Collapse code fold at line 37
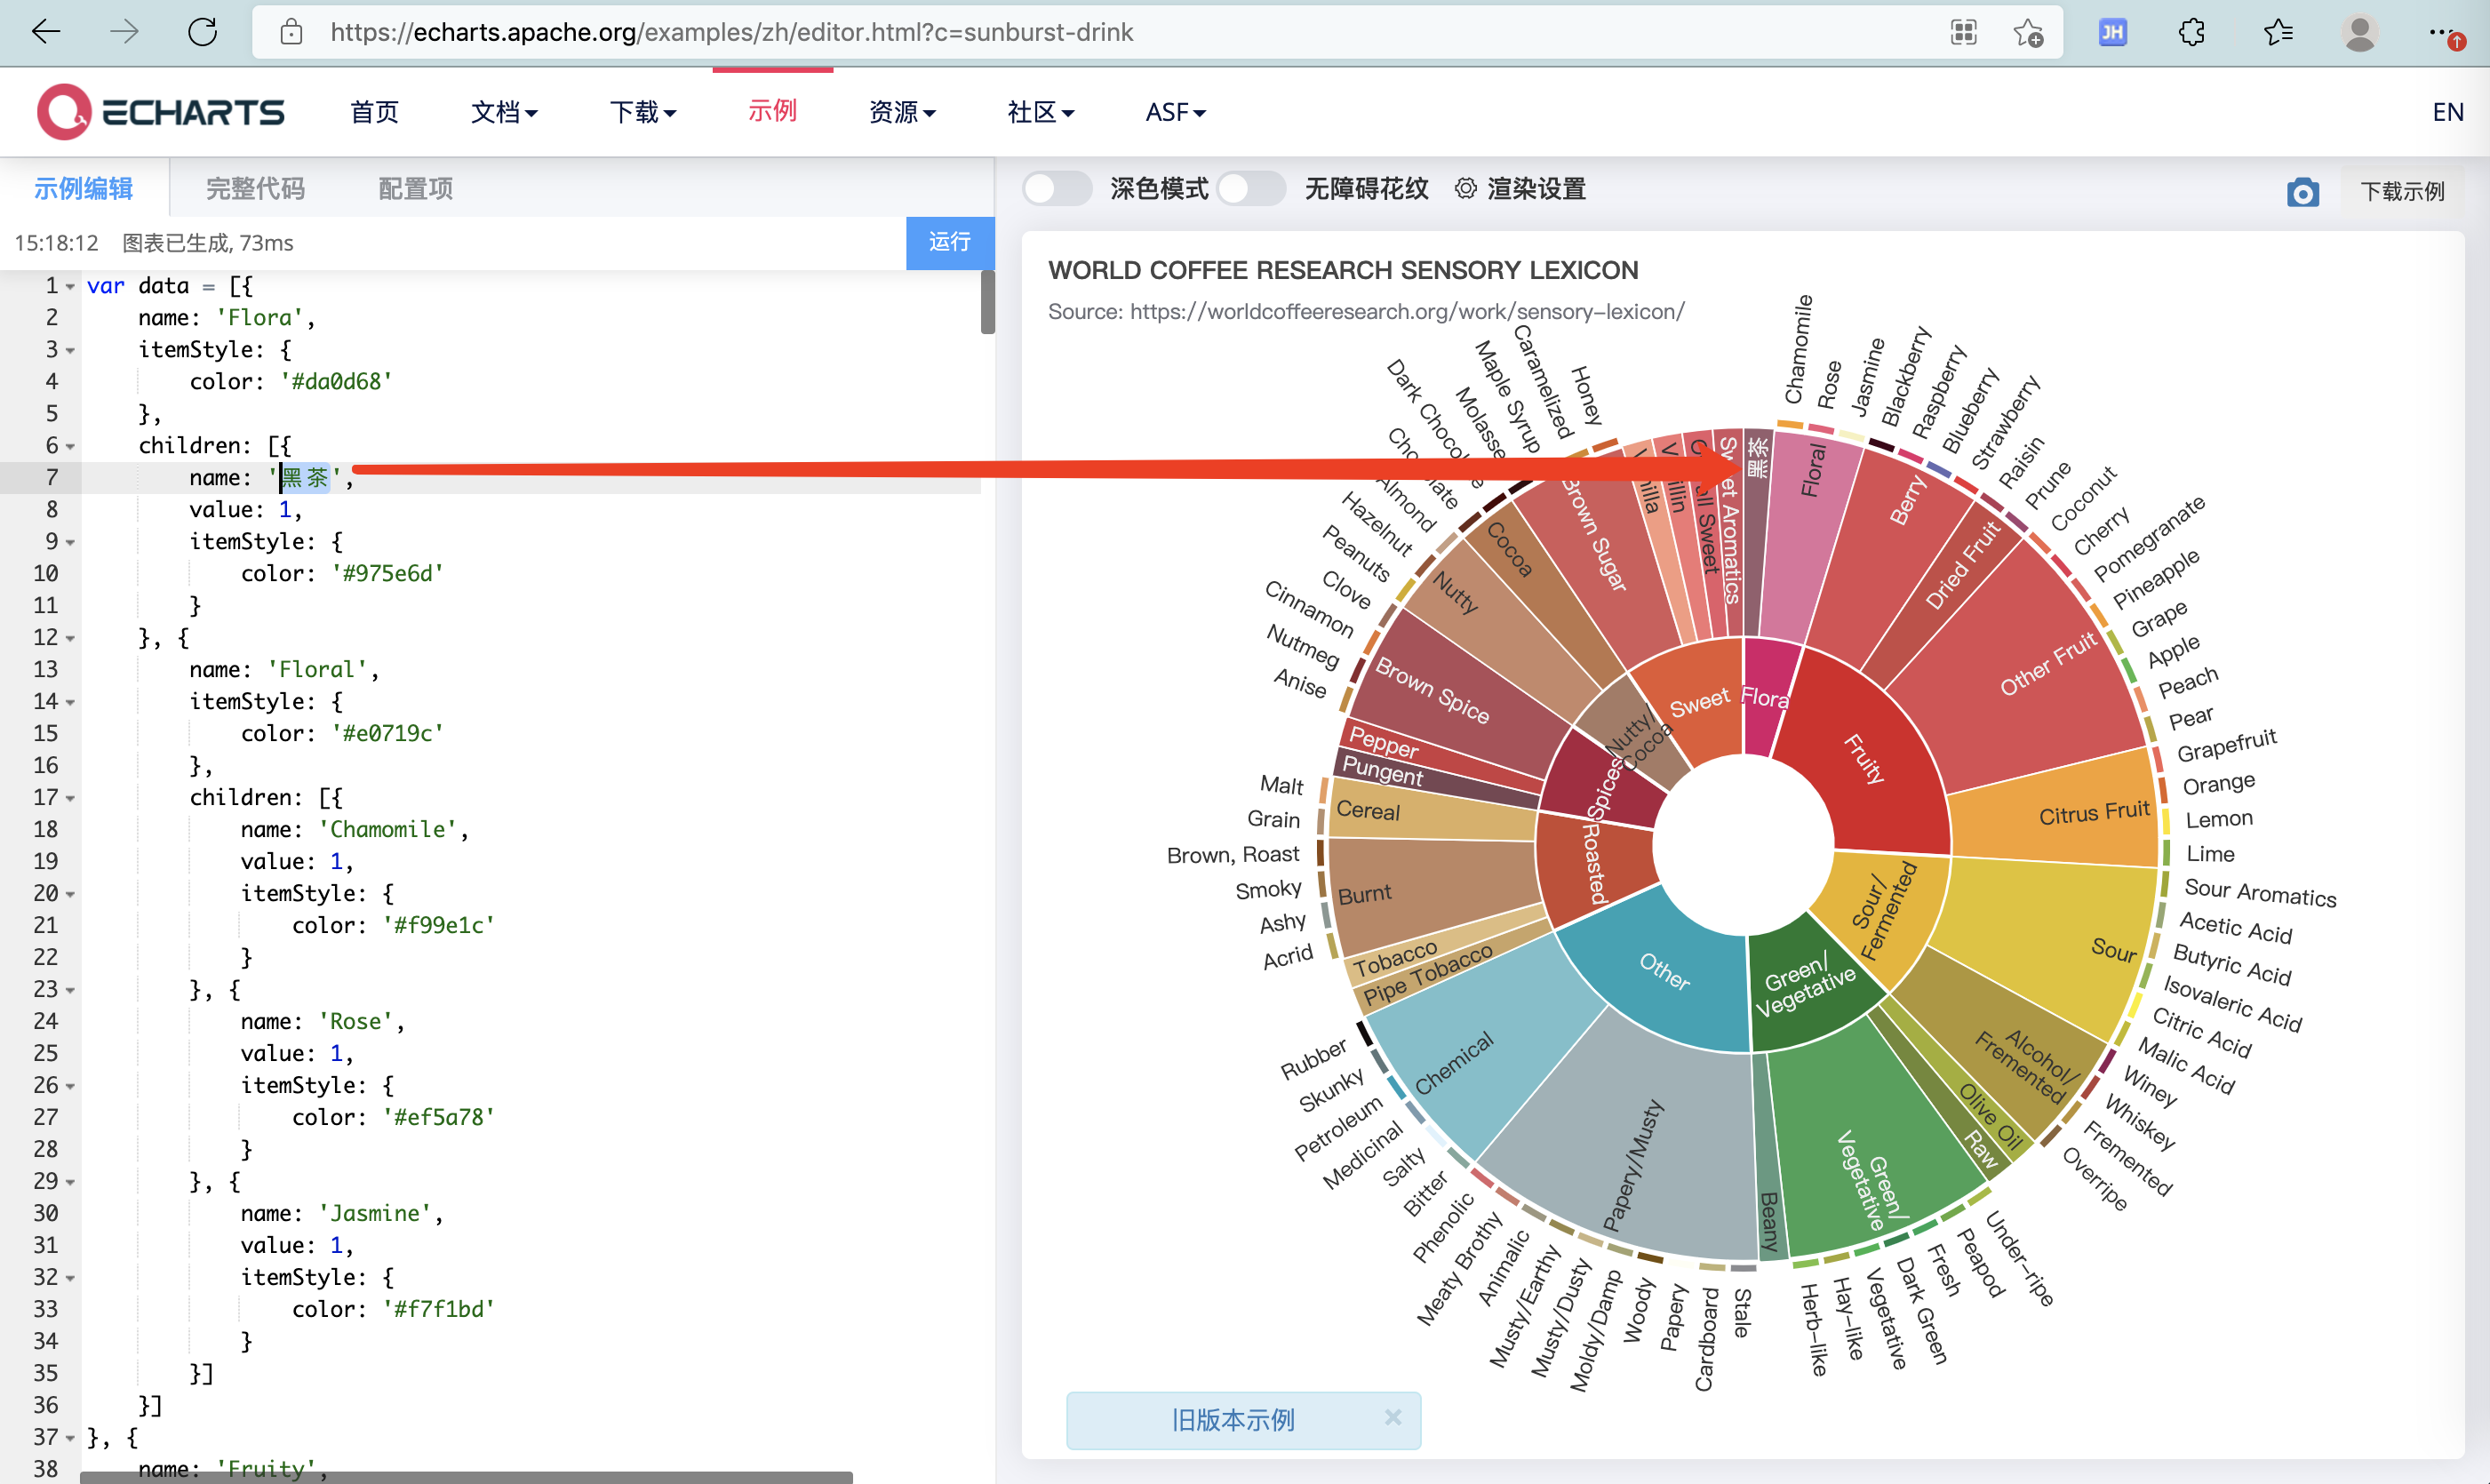Screen dimensions: 2490x1484 pos(70,1438)
